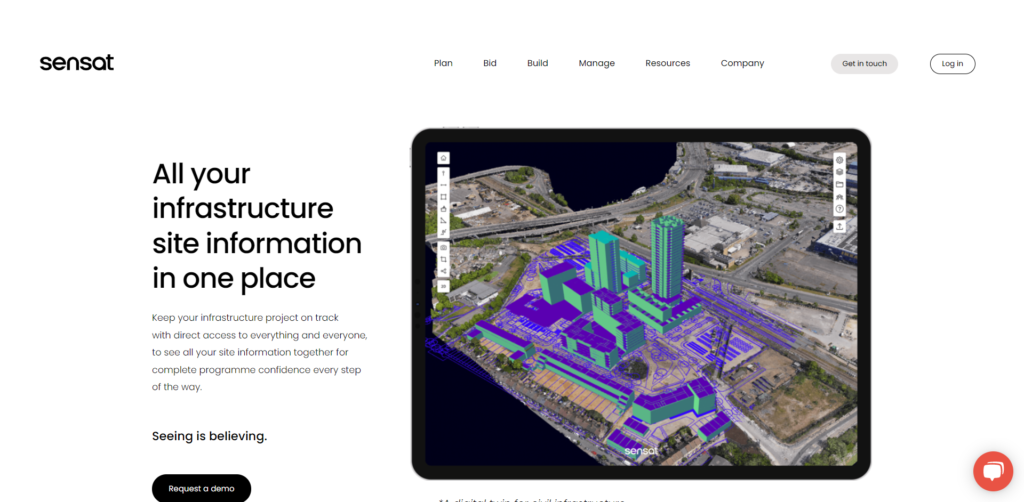The image size is (1024, 502).
Task: Select the point marker tool in tablet toolbar
Action: pyautogui.click(x=443, y=174)
